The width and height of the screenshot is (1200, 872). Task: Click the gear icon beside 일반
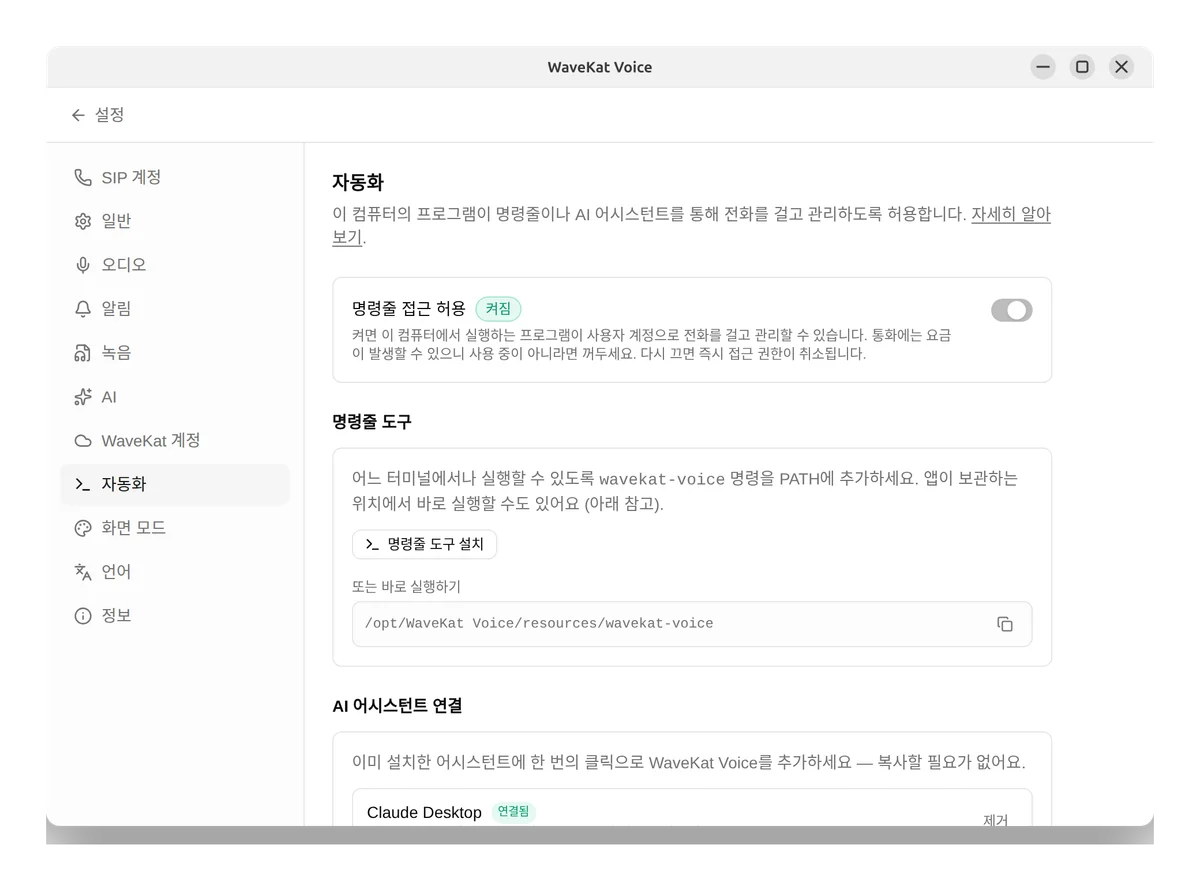point(83,221)
